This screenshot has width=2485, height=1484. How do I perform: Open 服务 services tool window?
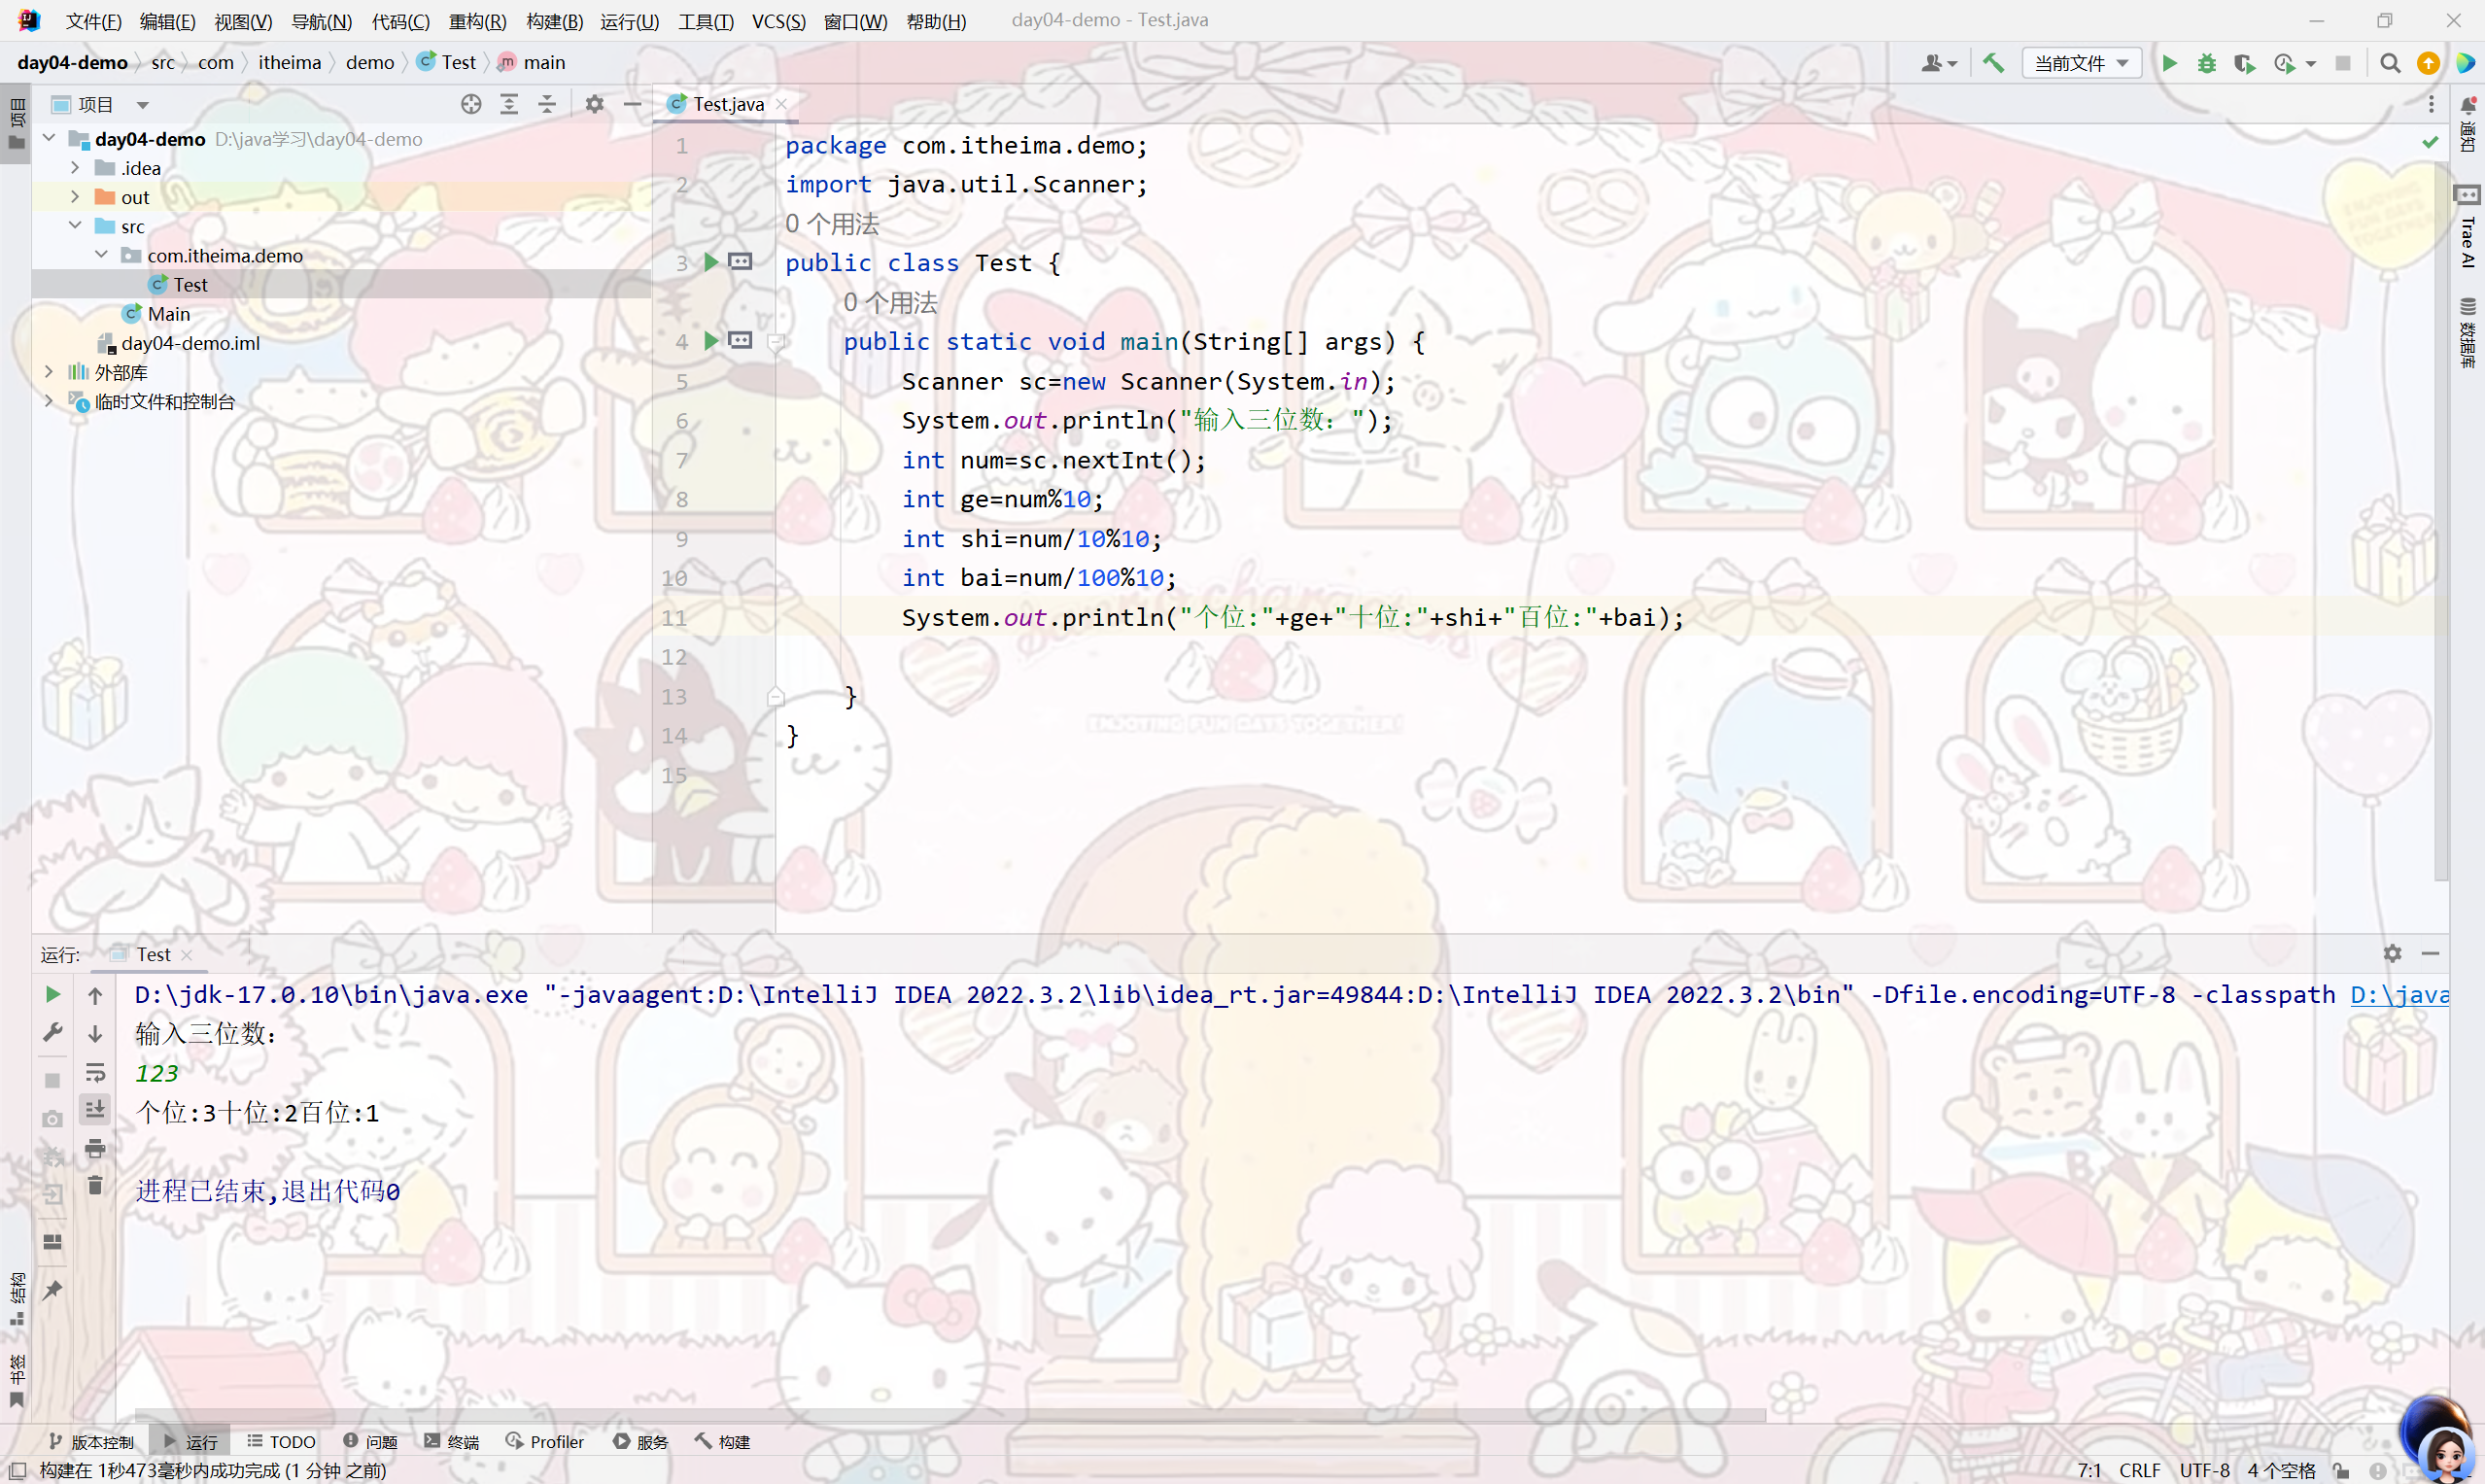click(641, 1441)
